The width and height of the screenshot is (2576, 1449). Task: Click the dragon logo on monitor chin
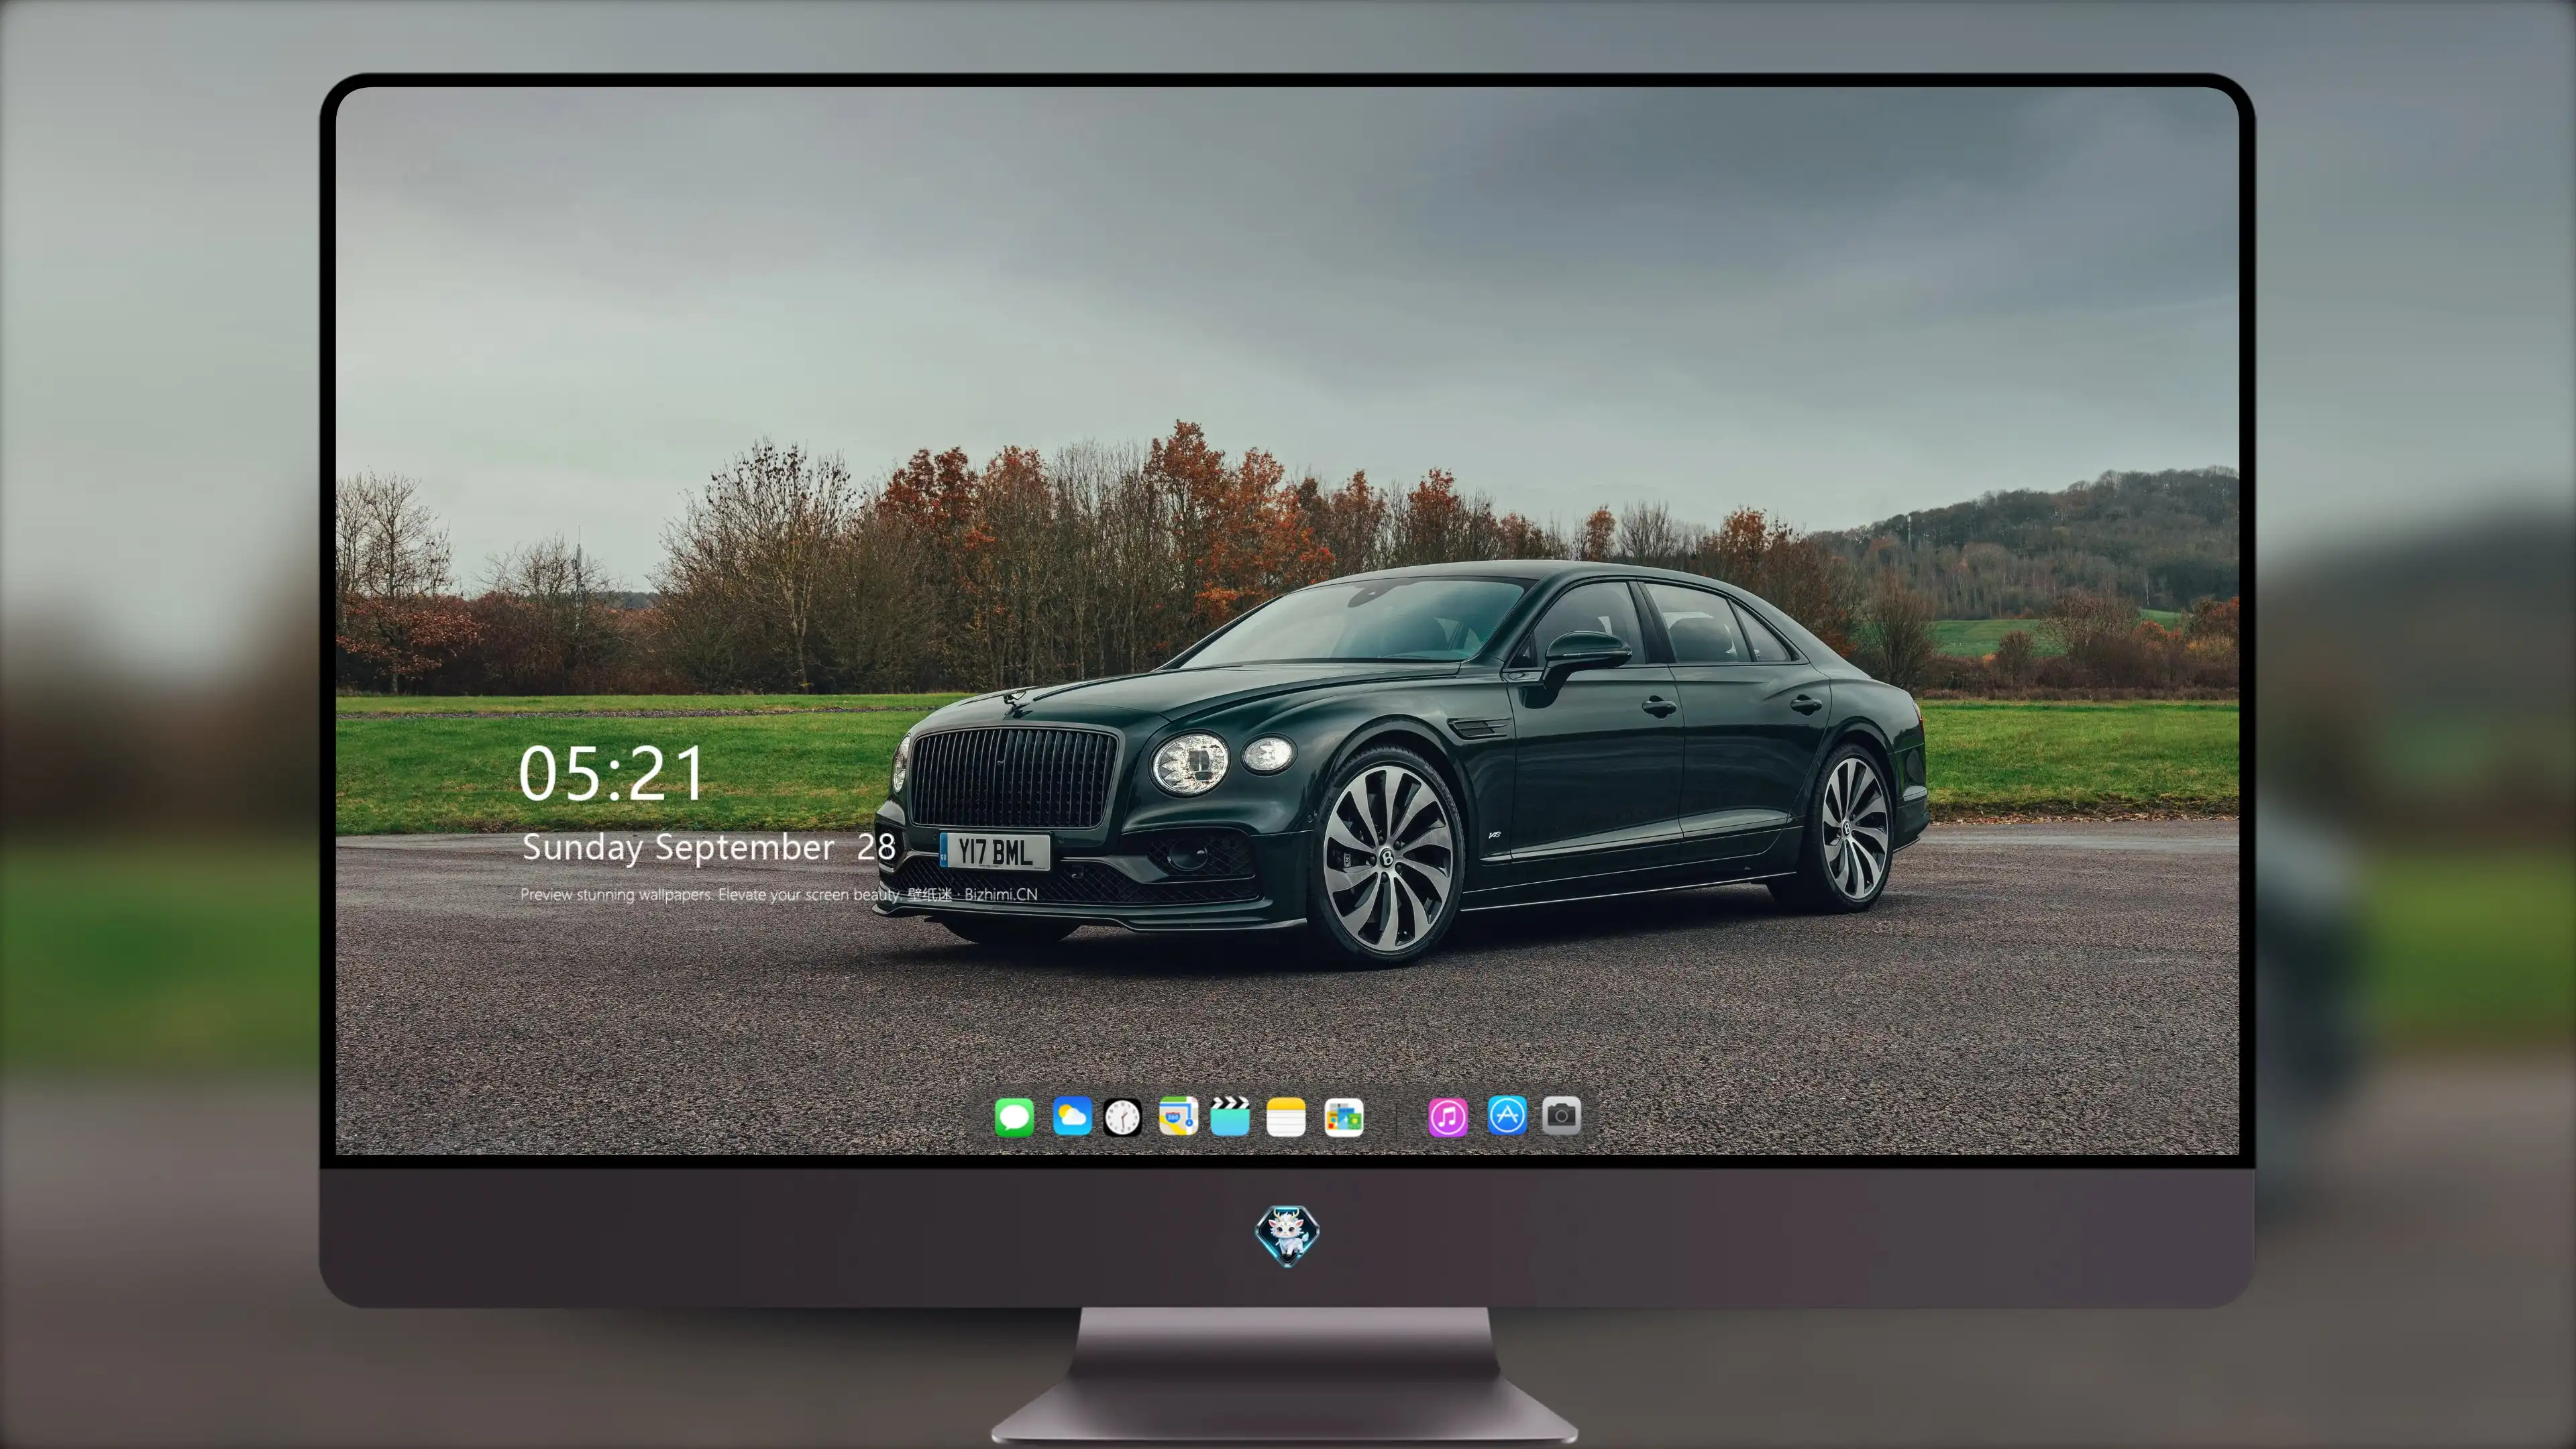pos(1287,1236)
